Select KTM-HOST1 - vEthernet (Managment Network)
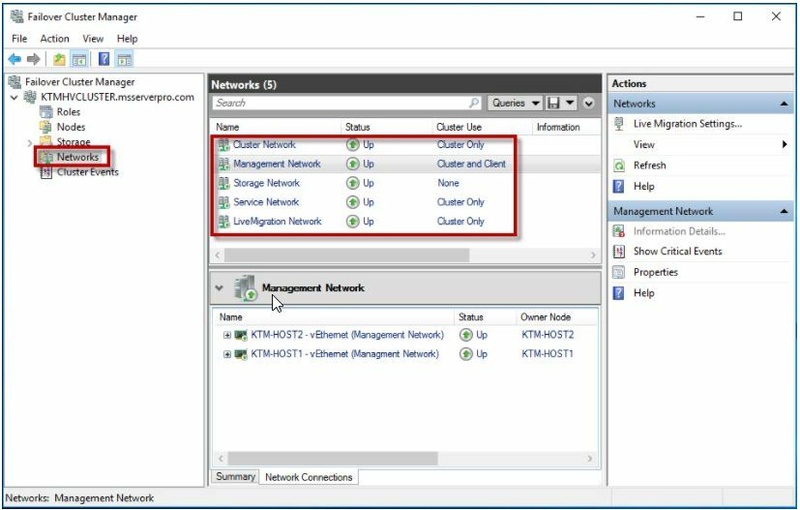 coord(345,354)
